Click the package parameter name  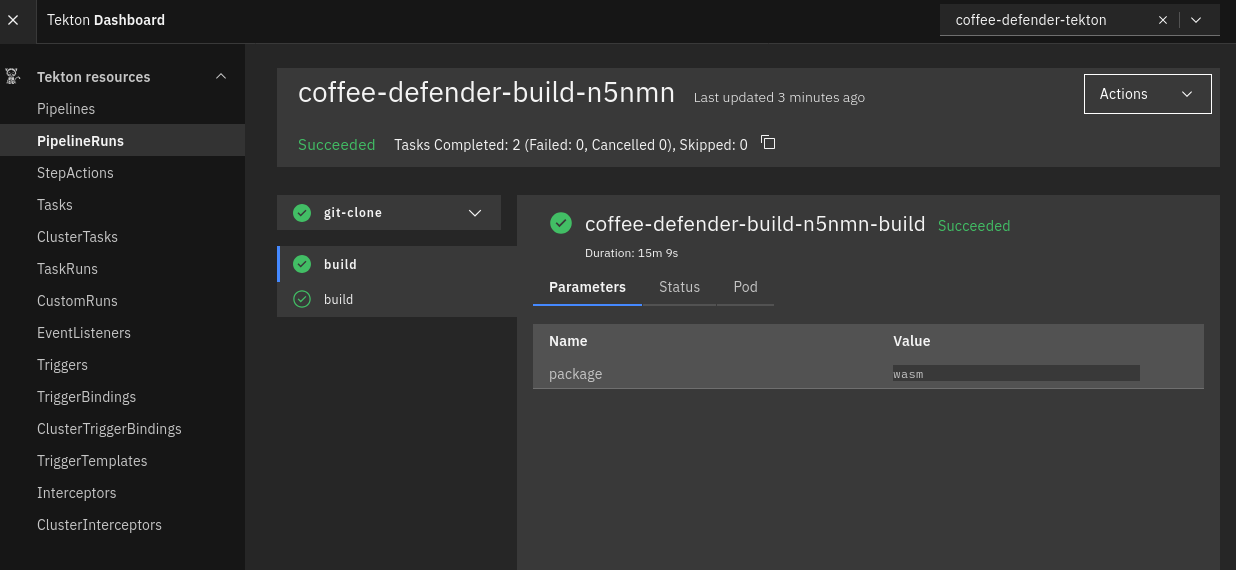coord(576,374)
